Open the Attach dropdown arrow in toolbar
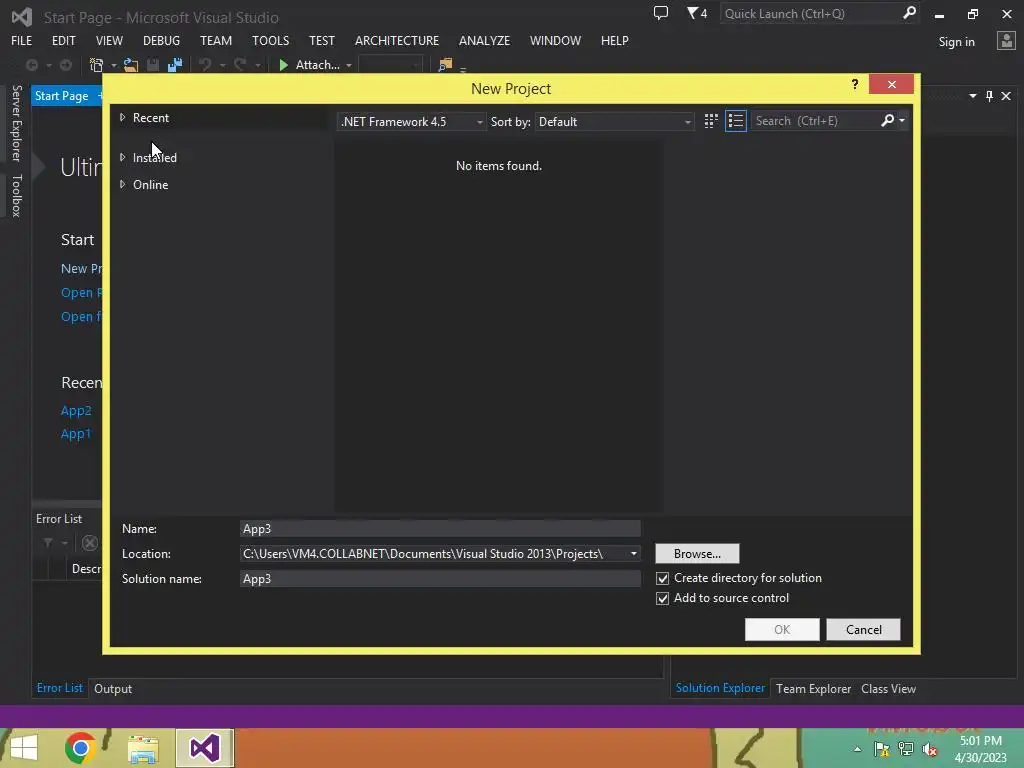The width and height of the screenshot is (1024, 768). coord(349,65)
